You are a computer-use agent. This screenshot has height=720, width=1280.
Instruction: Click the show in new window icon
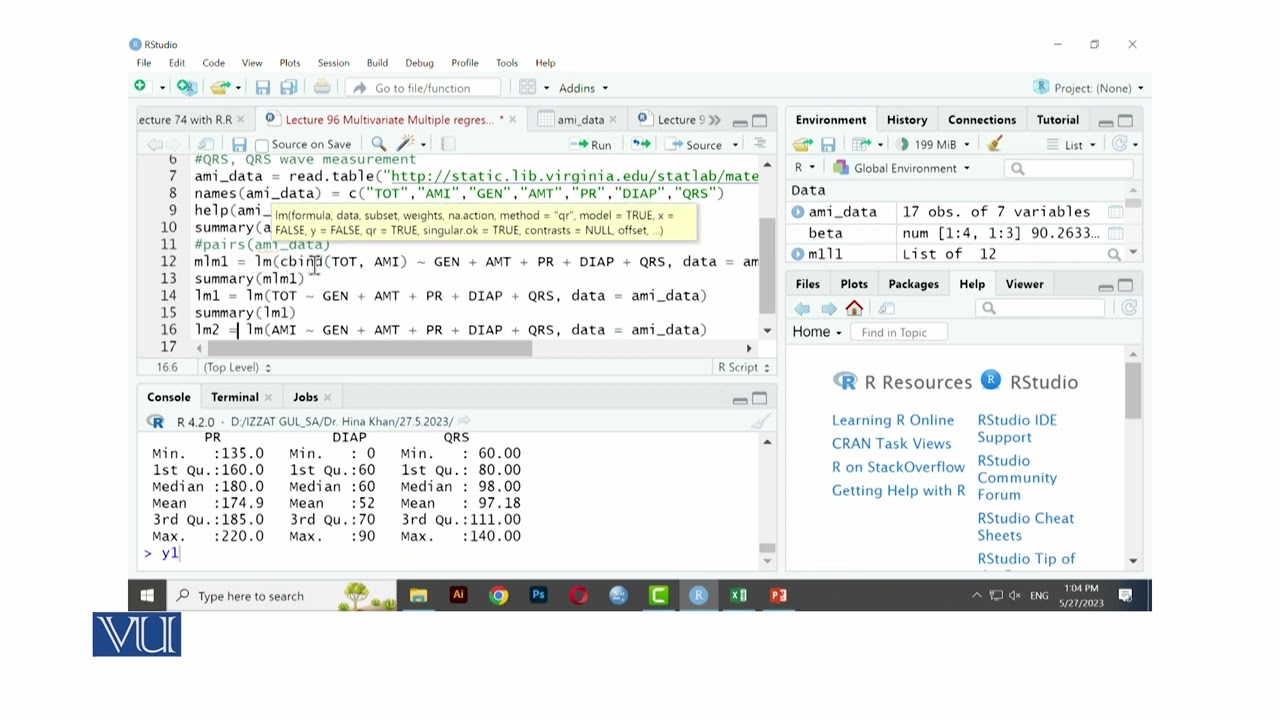tap(206, 144)
